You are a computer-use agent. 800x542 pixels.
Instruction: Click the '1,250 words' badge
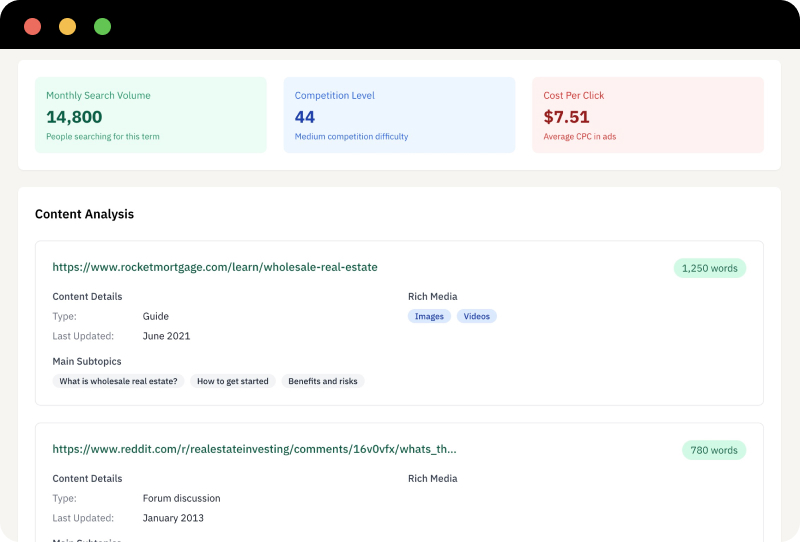[710, 268]
